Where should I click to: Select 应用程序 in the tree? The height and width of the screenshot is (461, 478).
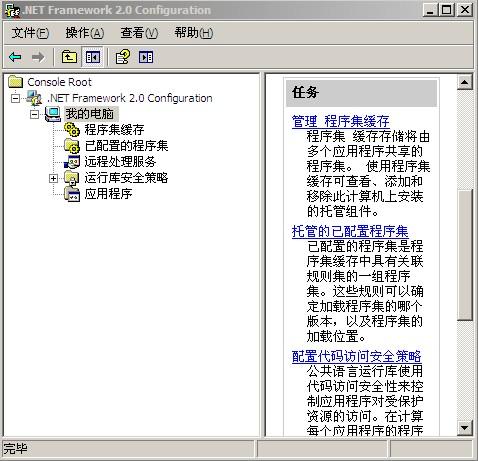click(x=108, y=194)
